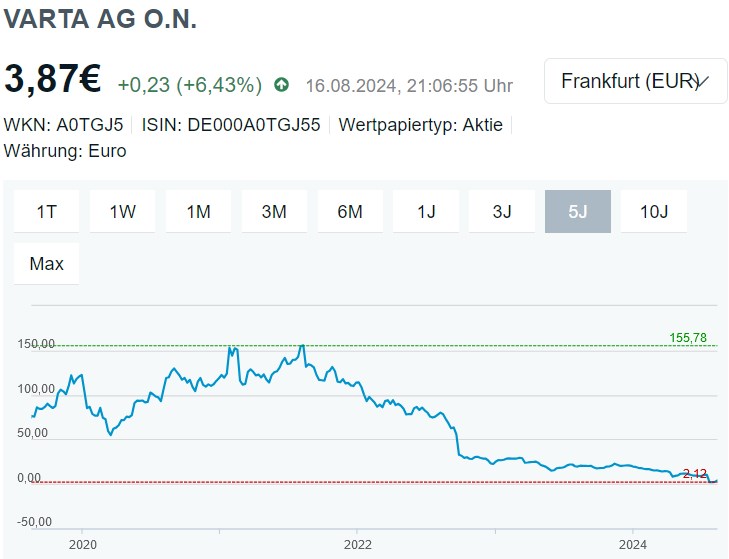Screen dimensions: 729x559
Task: Click the WKN A0TGJ5 code text
Action: 64,125
